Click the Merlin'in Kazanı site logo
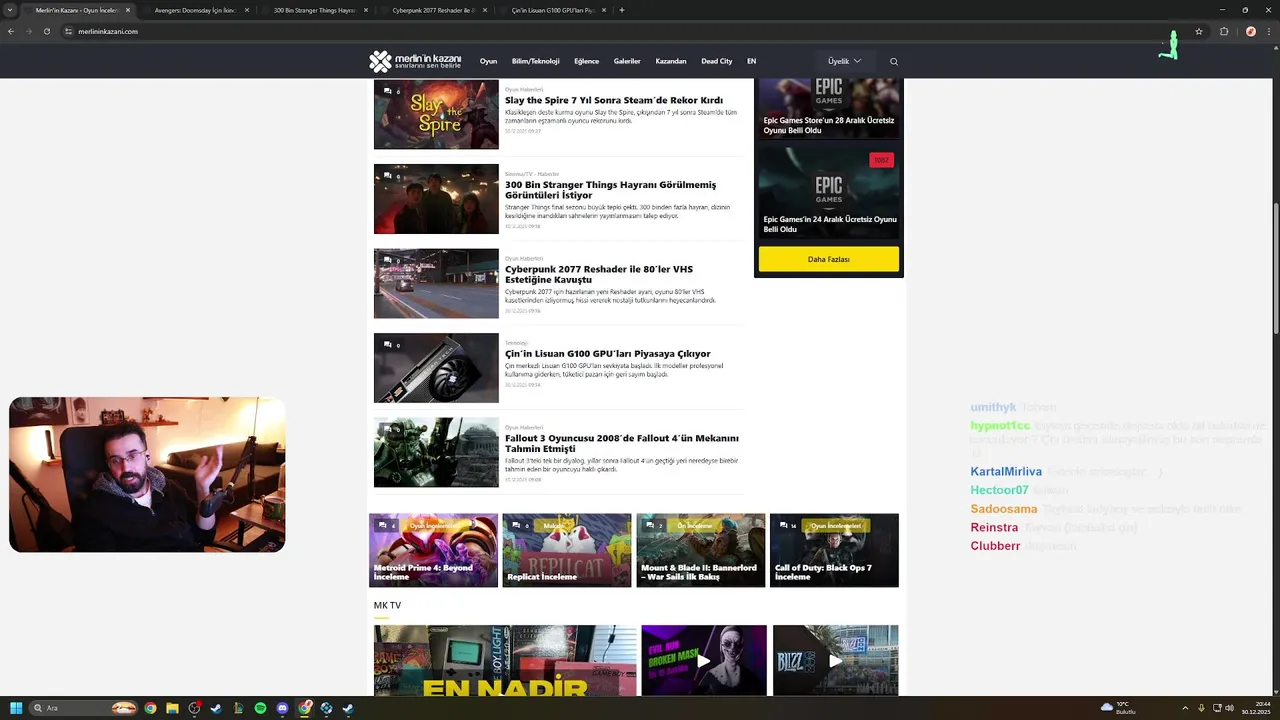This screenshot has width=1280, height=720. click(415, 61)
